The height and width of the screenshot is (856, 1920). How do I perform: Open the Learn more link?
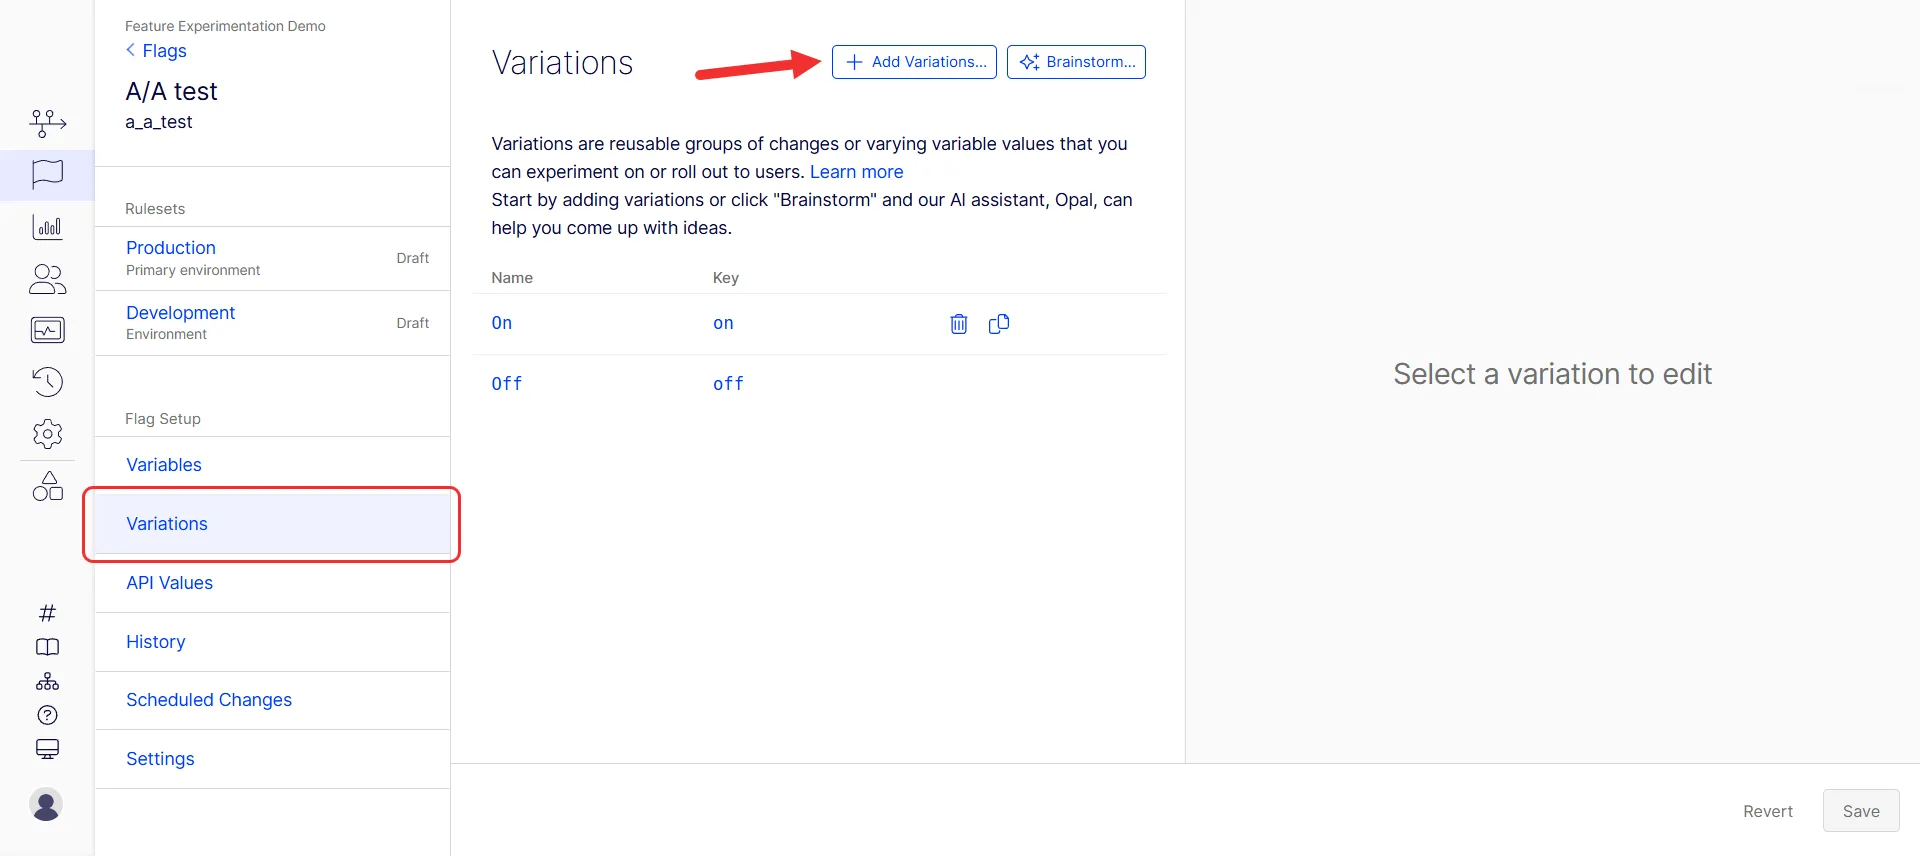point(856,172)
